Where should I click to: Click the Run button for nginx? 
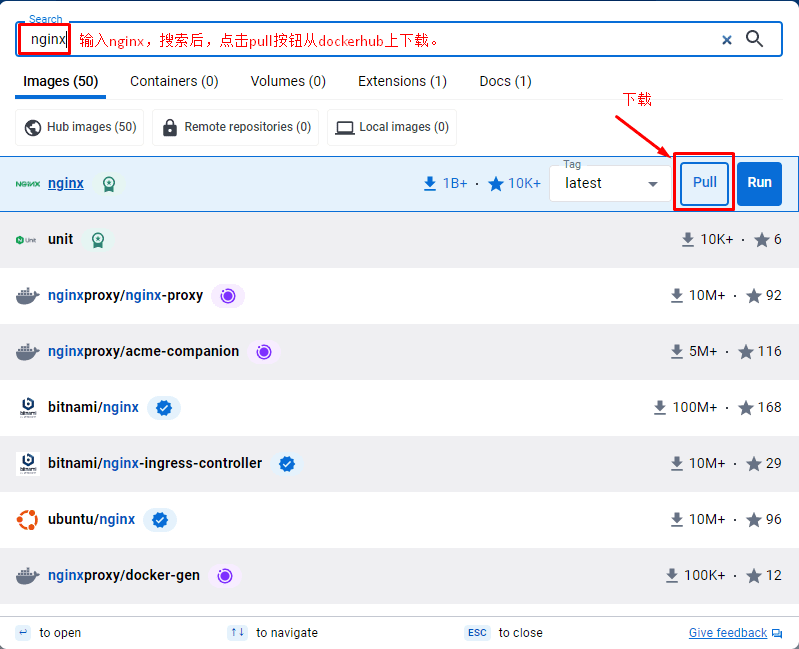click(759, 183)
